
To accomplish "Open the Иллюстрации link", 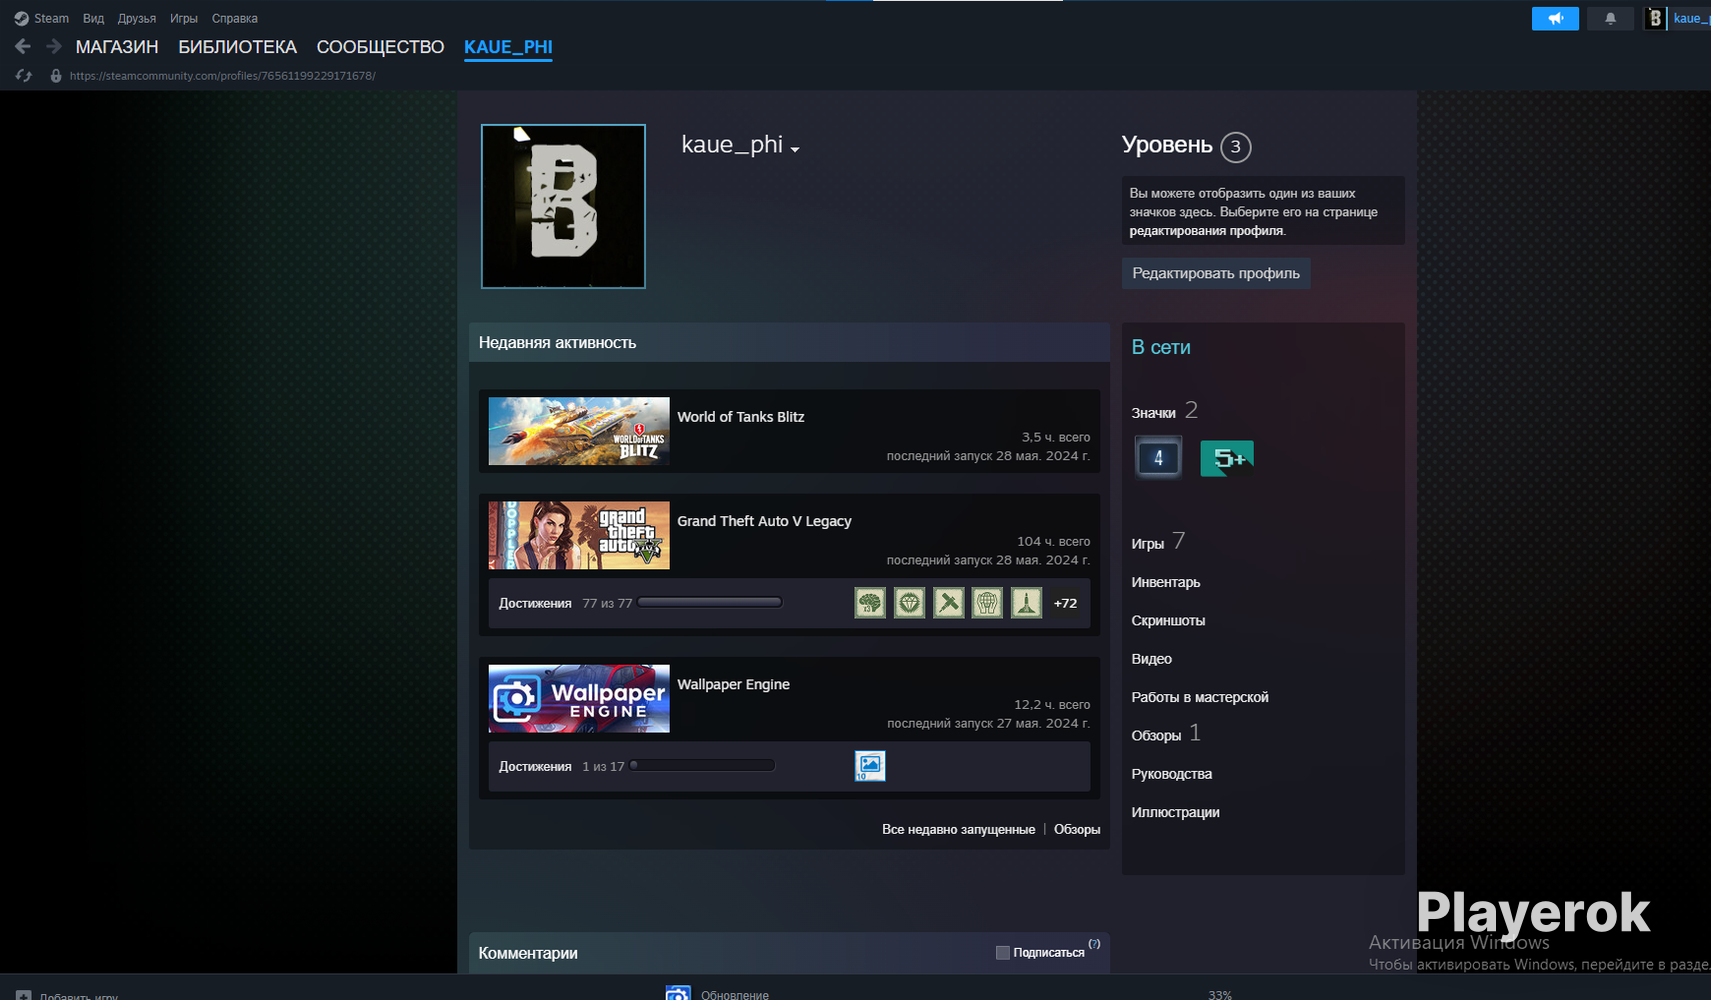I will click(1175, 812).
